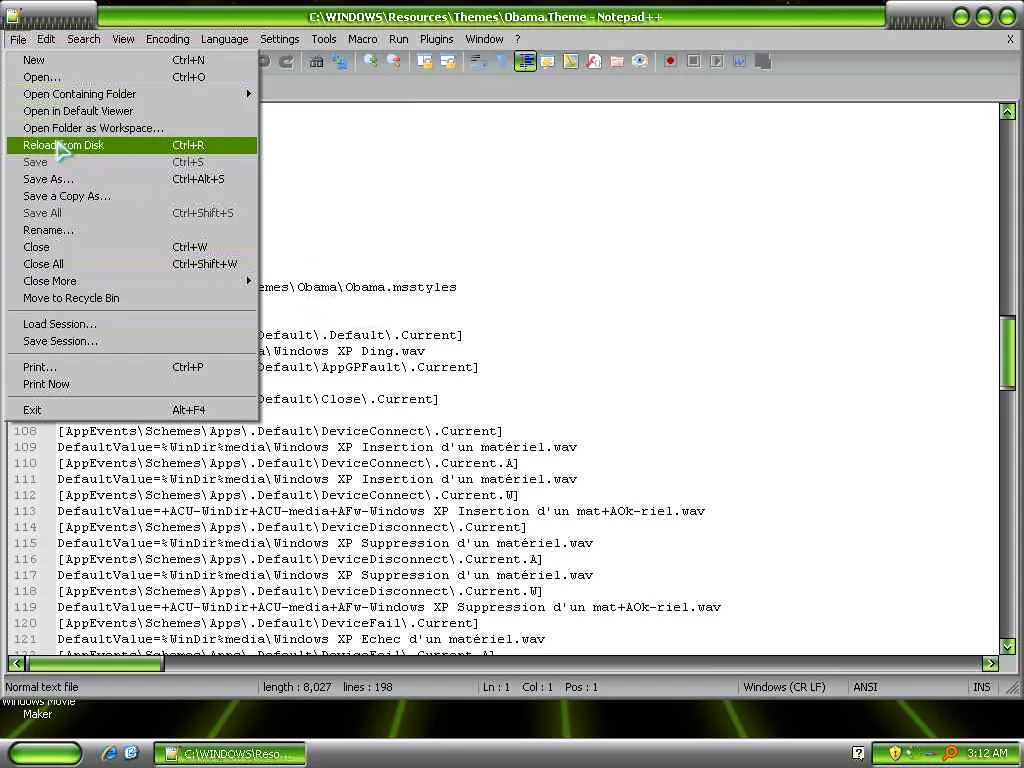1024x768 pixels.
Task: Open the Language menu
Action: (224, 39)
